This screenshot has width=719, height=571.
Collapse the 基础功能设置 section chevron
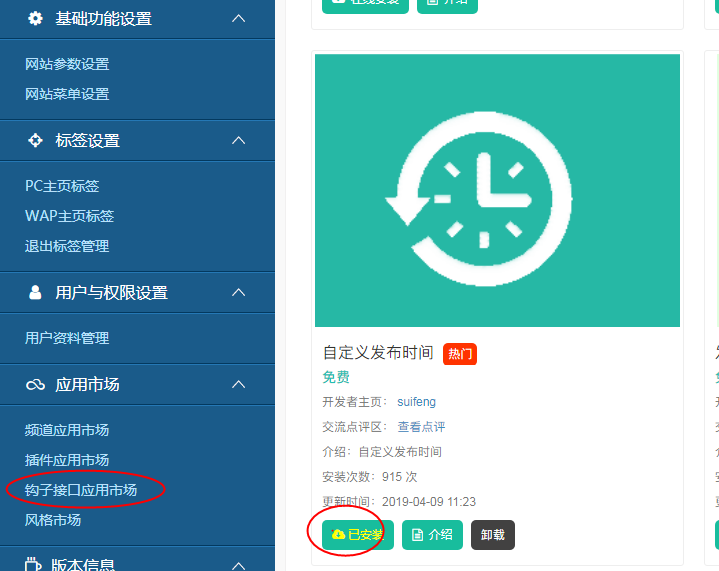(238, 18)
